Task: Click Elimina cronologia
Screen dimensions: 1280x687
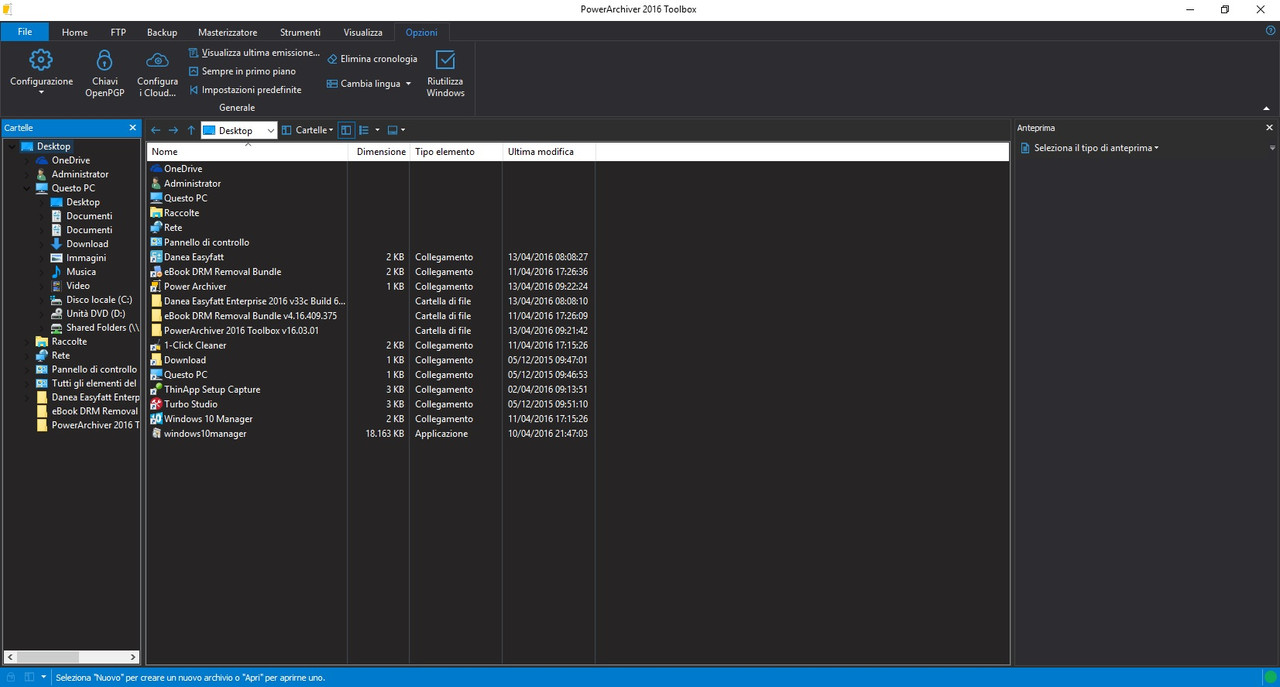Action: tap(372, 59)
